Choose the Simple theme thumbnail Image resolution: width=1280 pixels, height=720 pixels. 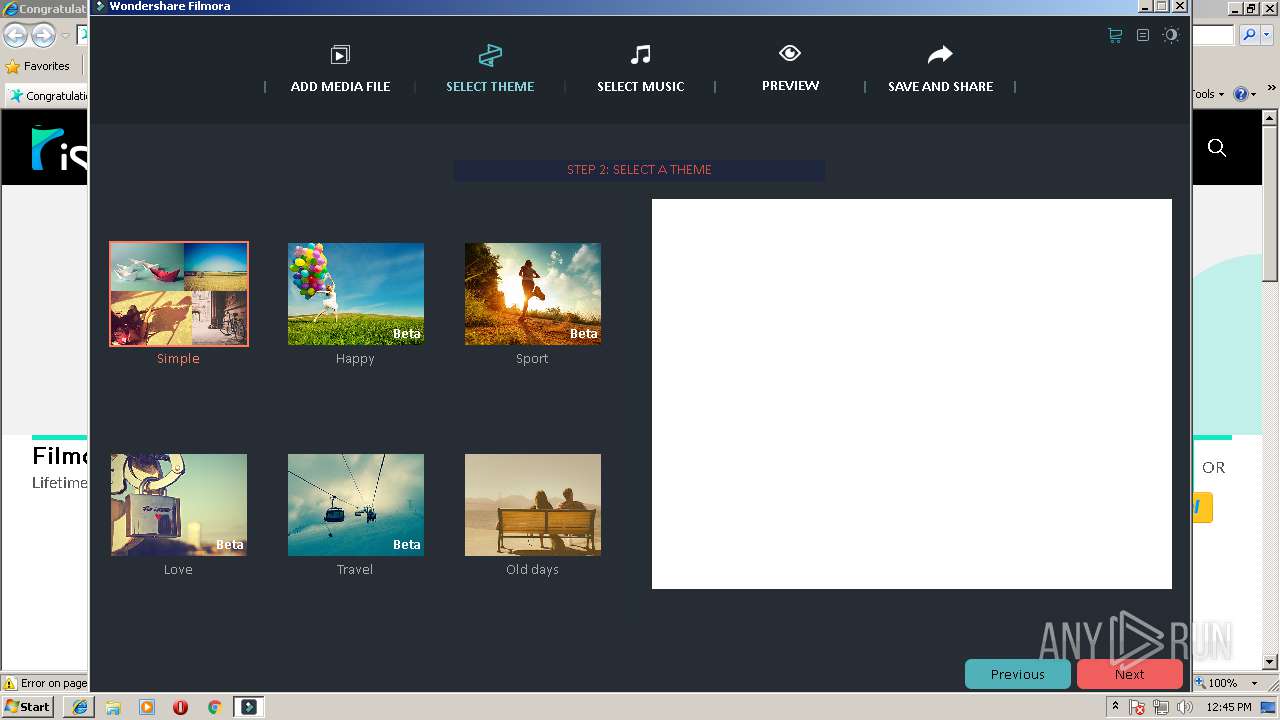click(179, 294)
